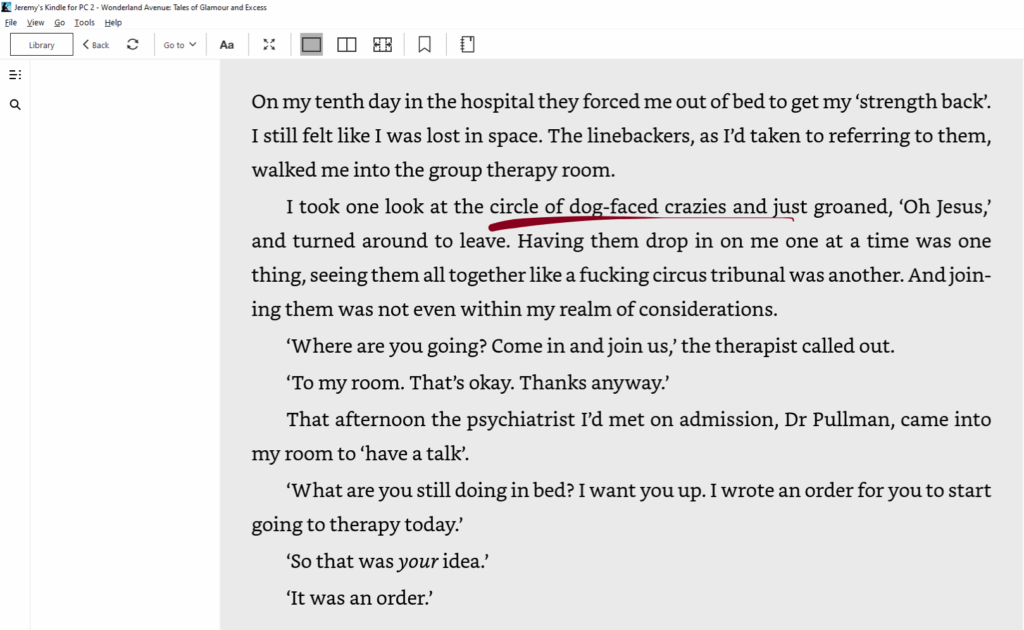Click the sync refresh icon
This screenshot has width=1024, height=630.
click(133, 45)
